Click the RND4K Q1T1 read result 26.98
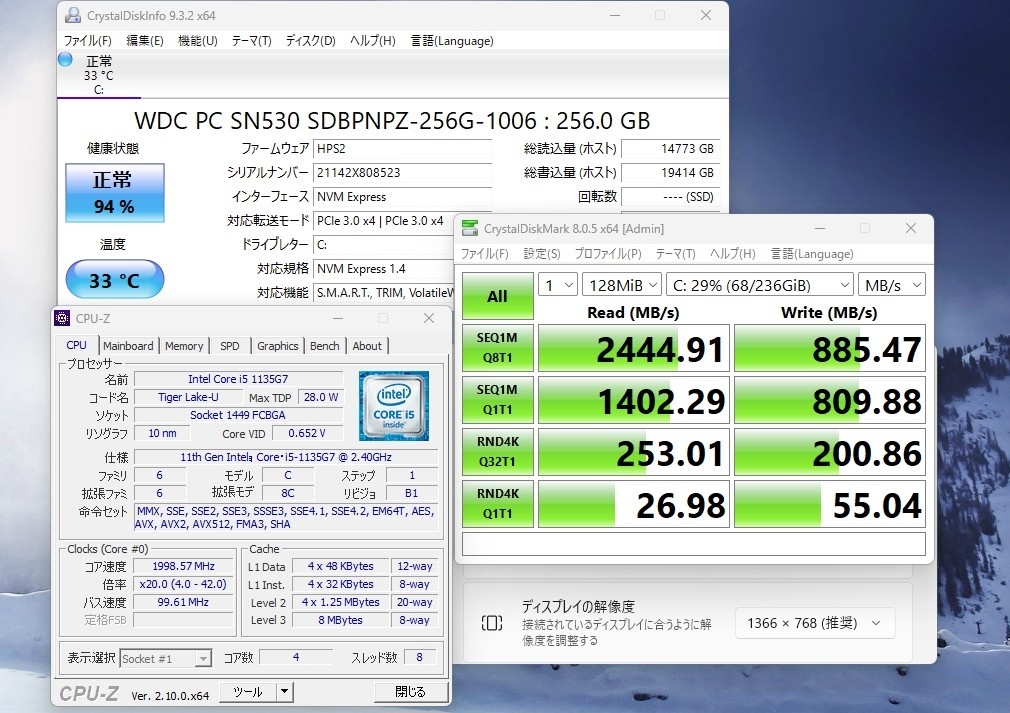Viewport: 1010px width, 713px height. (x=634, y=504)
